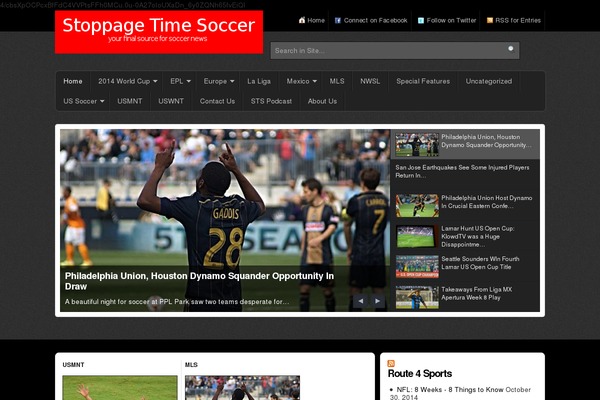Open the Contact Us menu item
The image size is (600, 400).
[217, 101]
